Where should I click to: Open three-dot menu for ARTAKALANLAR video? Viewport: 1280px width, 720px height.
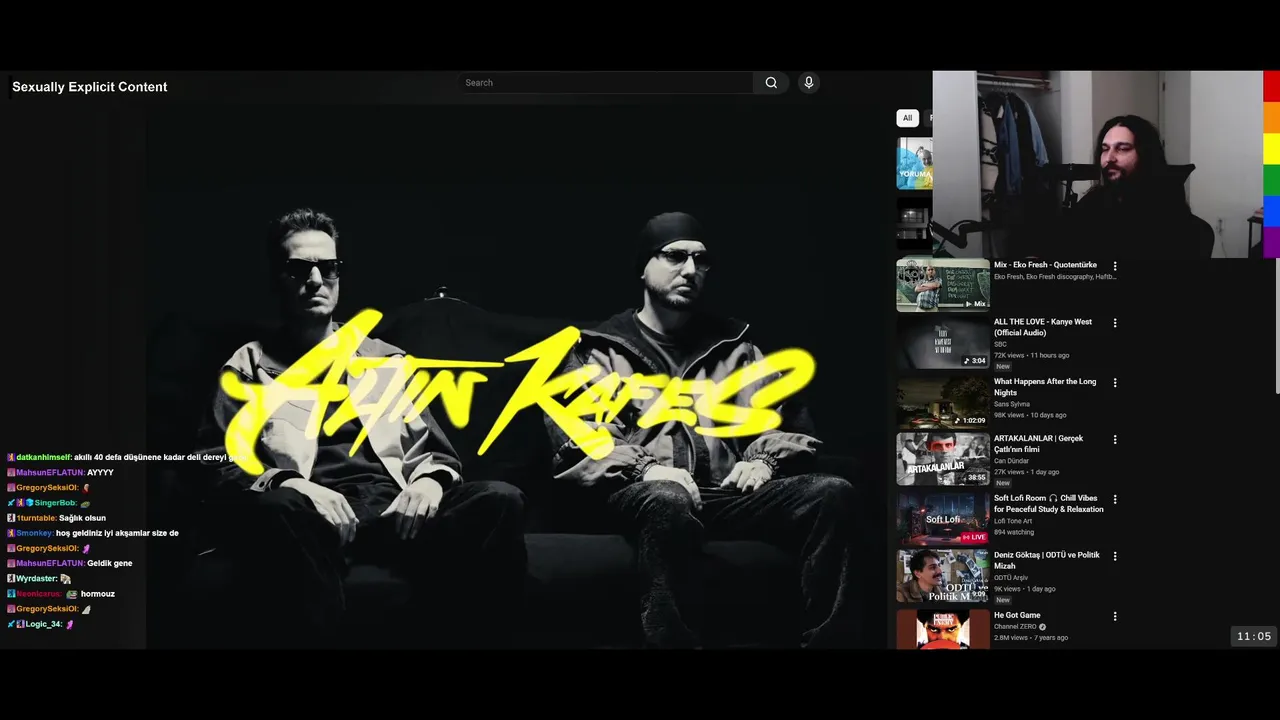point(1115,440)
